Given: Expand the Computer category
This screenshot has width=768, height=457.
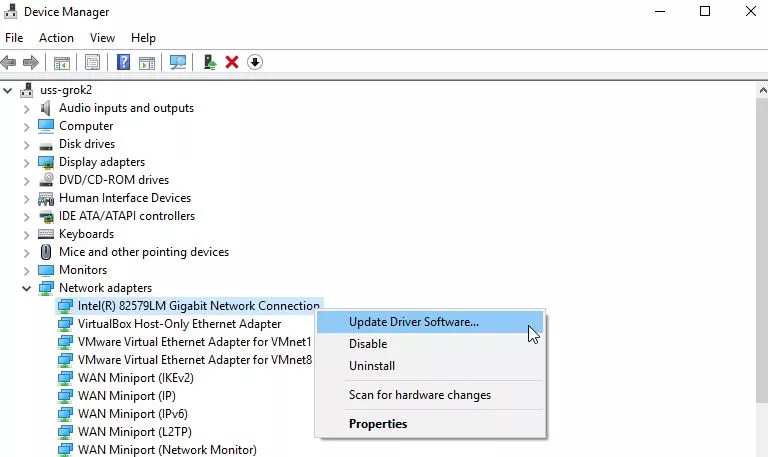Looking at the screenshot, I should tap(26, 126).
